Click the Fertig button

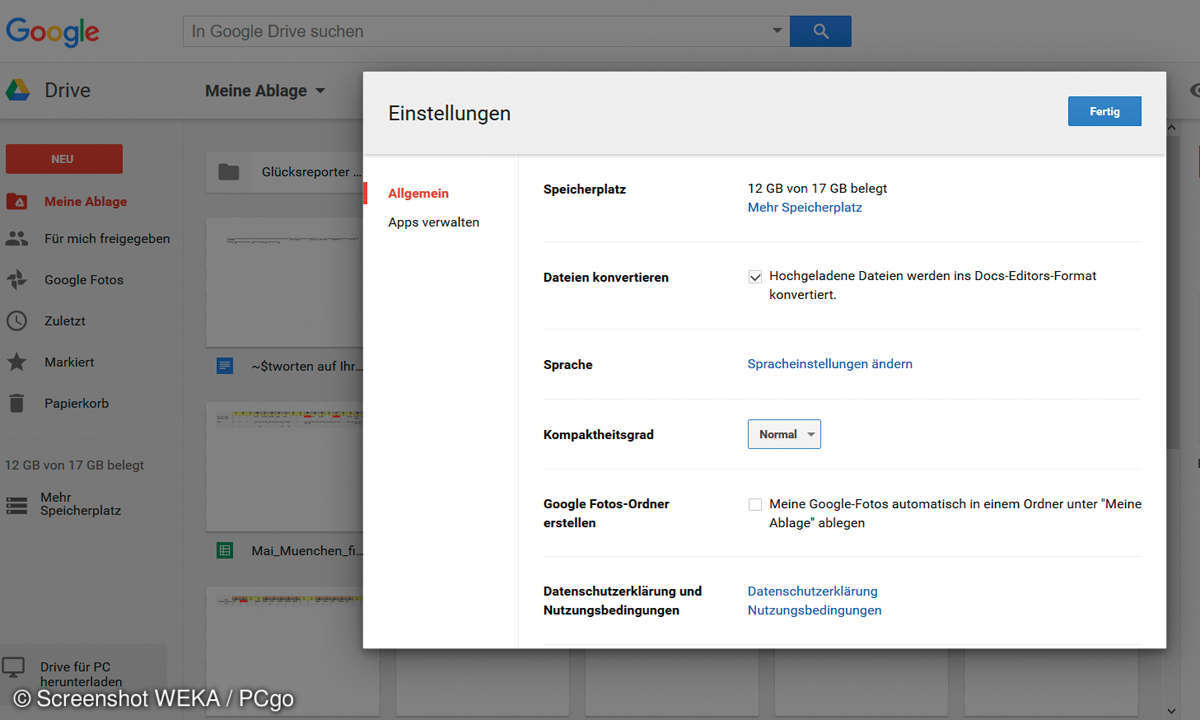1105,111
